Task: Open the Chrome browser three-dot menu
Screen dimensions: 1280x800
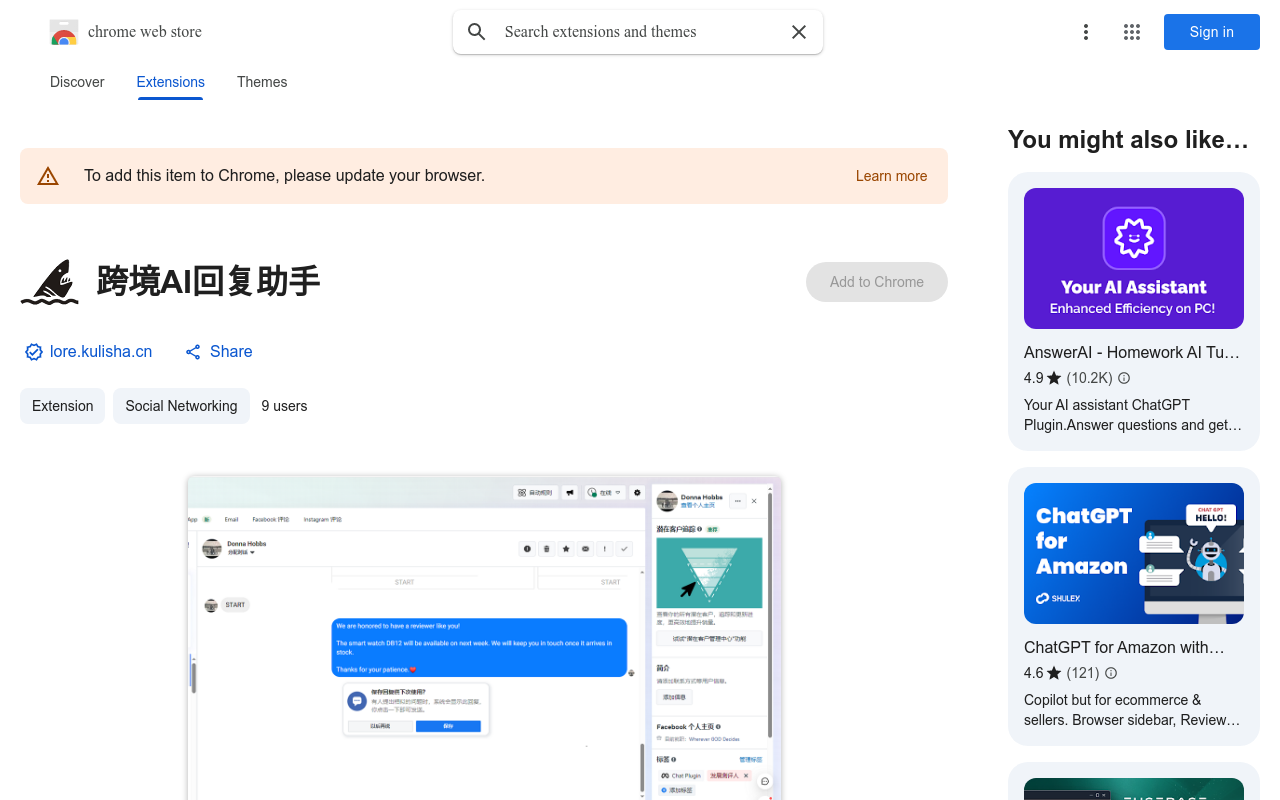Action: pos(1086,32)
